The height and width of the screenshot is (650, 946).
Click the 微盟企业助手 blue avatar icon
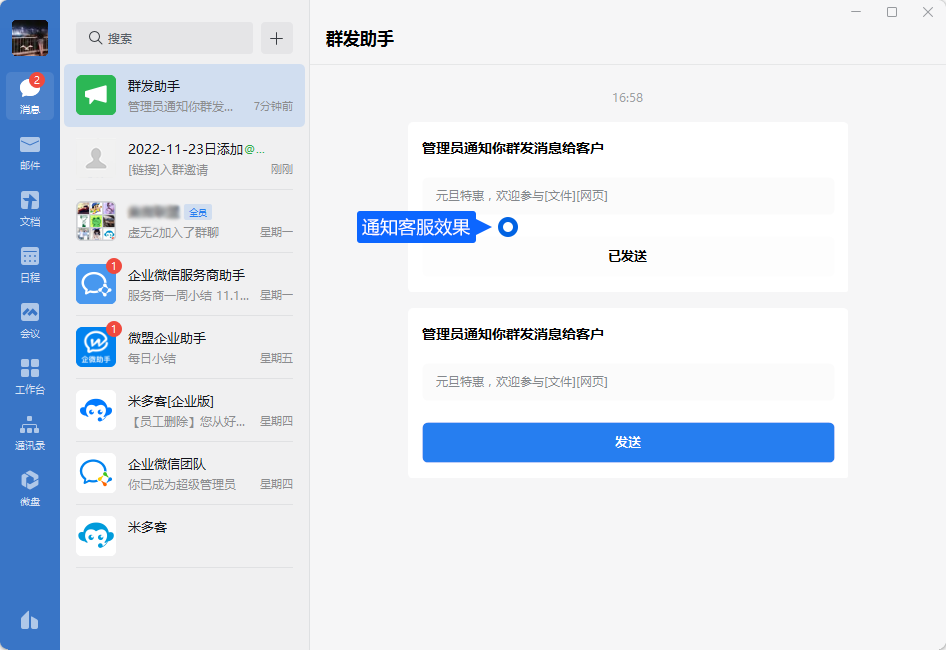click(x=96, y=347)
